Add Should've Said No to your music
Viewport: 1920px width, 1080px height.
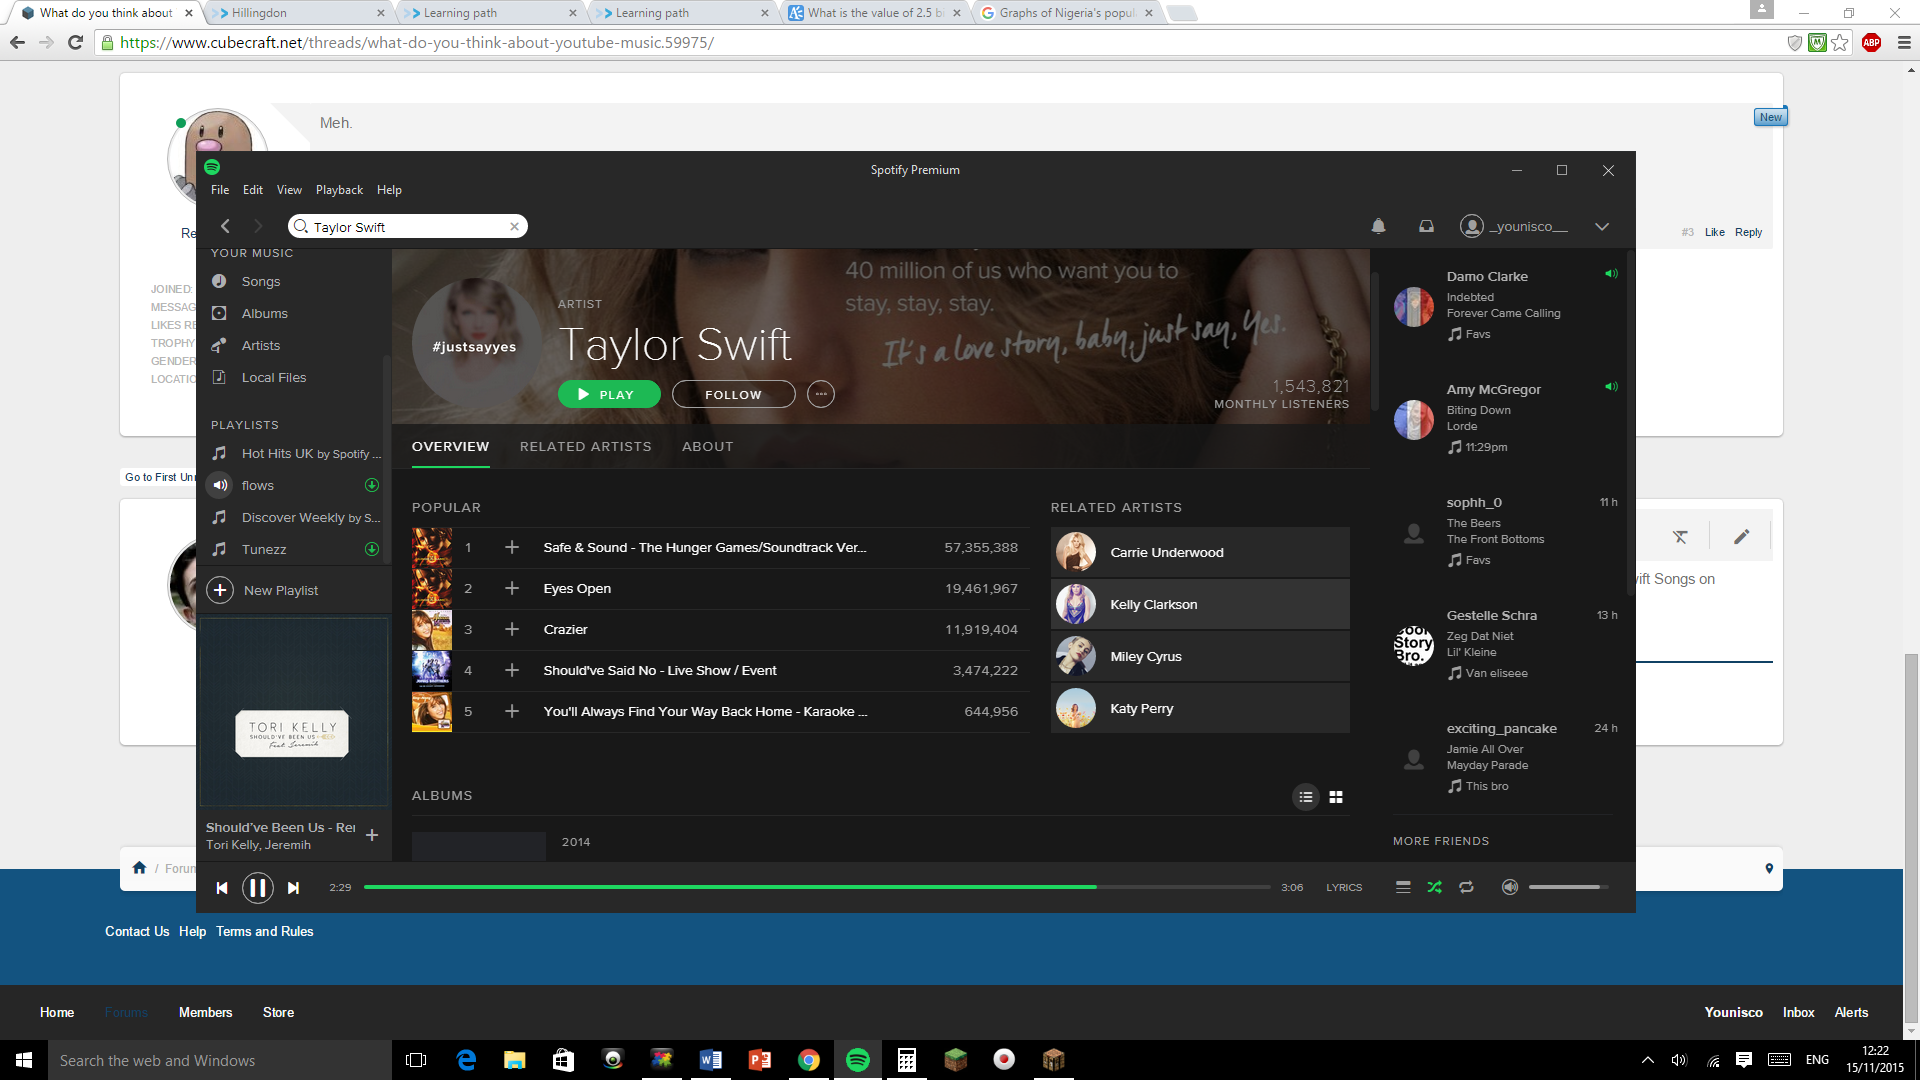point(512,670)
